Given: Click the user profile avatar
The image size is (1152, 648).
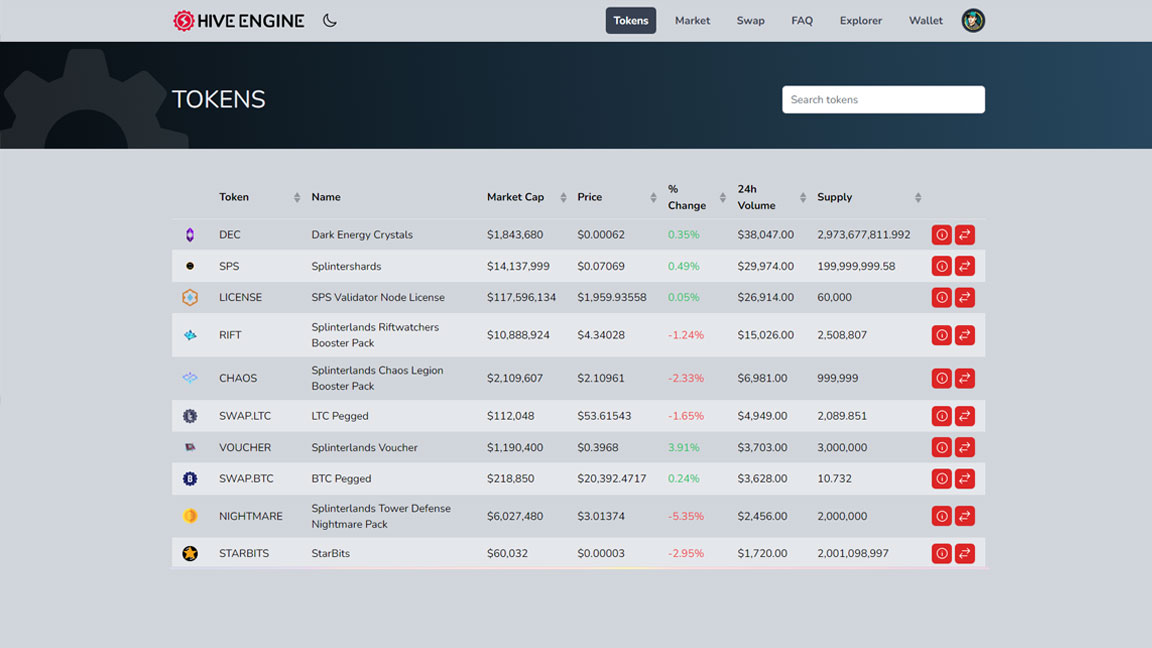Looking at the screenshot, I should pos(973,21).
